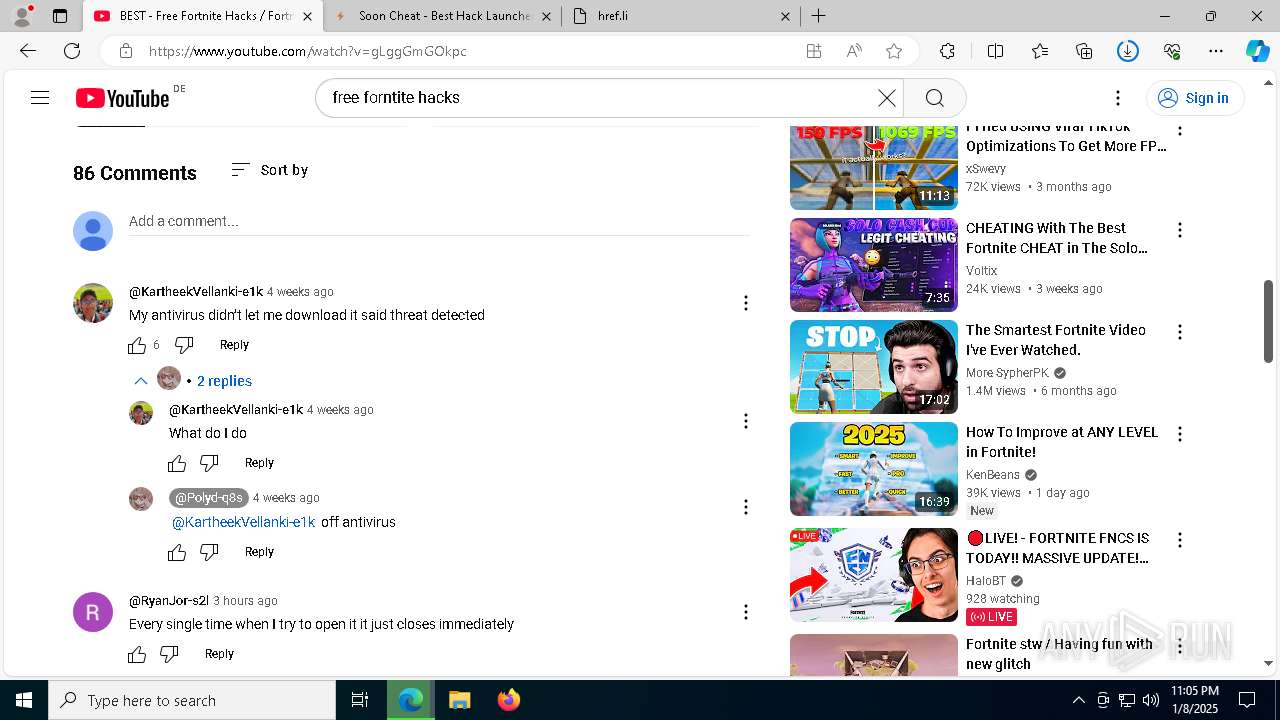Open Task View on taskbar
1280x720 pixels.
[x=360, y=700]
